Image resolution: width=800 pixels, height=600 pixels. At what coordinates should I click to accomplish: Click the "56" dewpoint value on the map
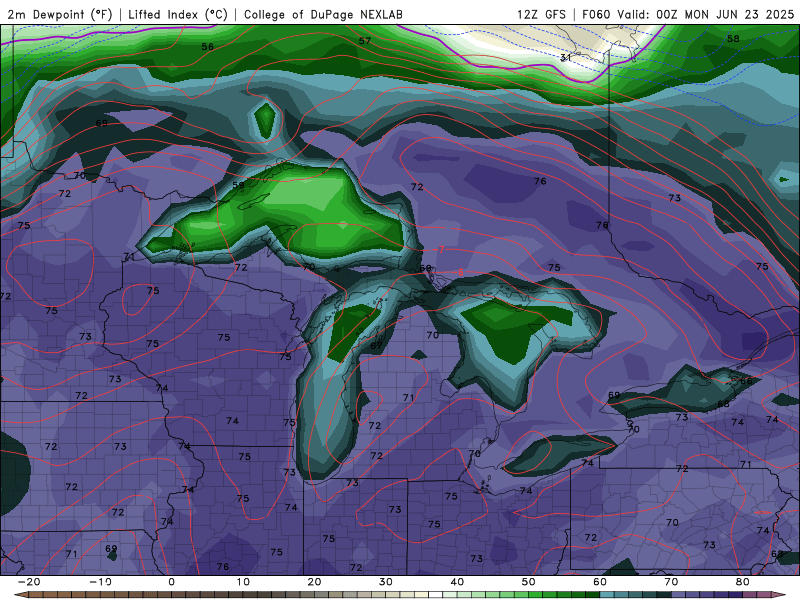pos(208,46)
